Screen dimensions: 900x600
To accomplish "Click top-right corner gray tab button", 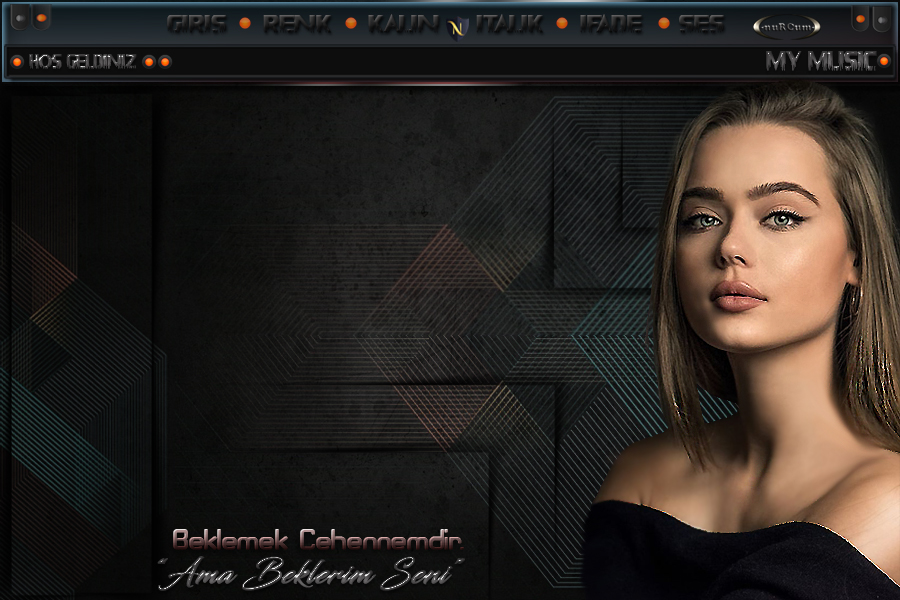I will pyautogui.click(x=880, y=18).
